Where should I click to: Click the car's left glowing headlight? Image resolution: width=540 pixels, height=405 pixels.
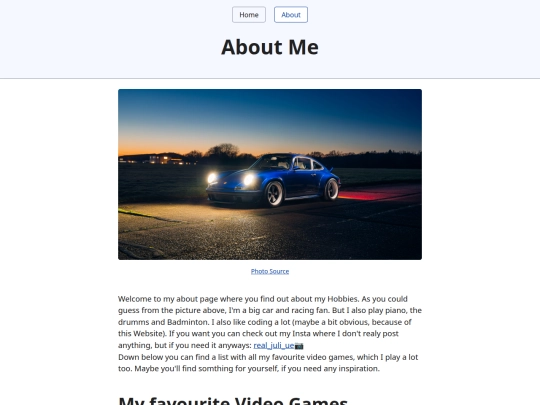(212, 178)
